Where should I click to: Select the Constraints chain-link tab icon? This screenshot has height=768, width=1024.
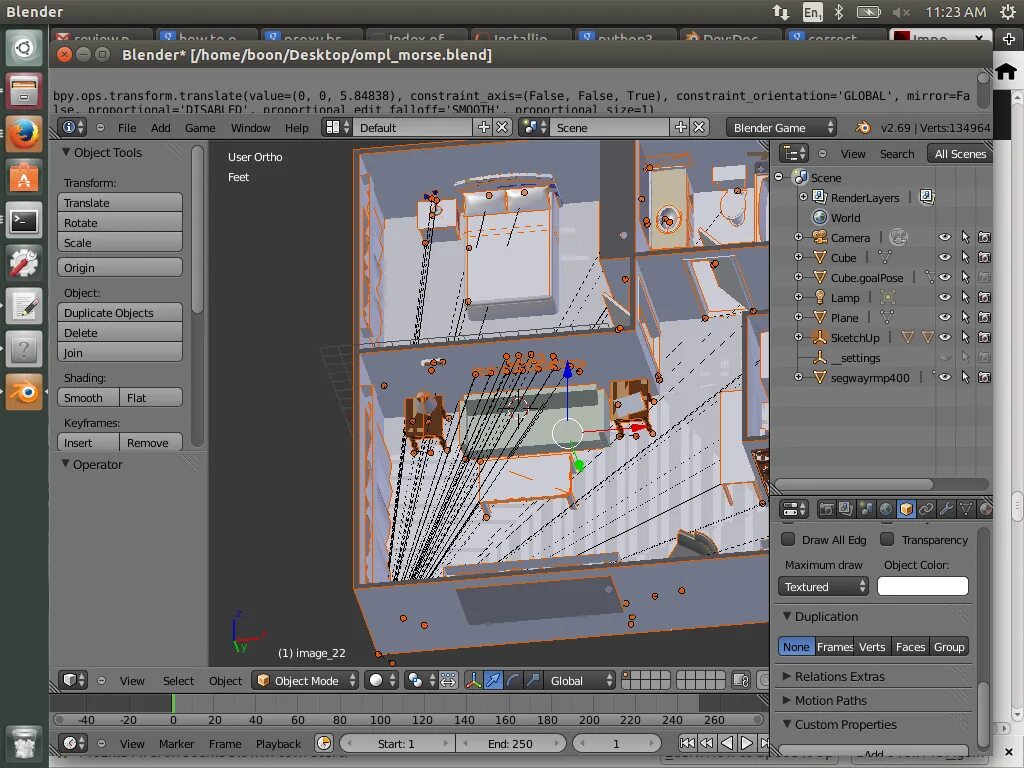tap(926, 509)
